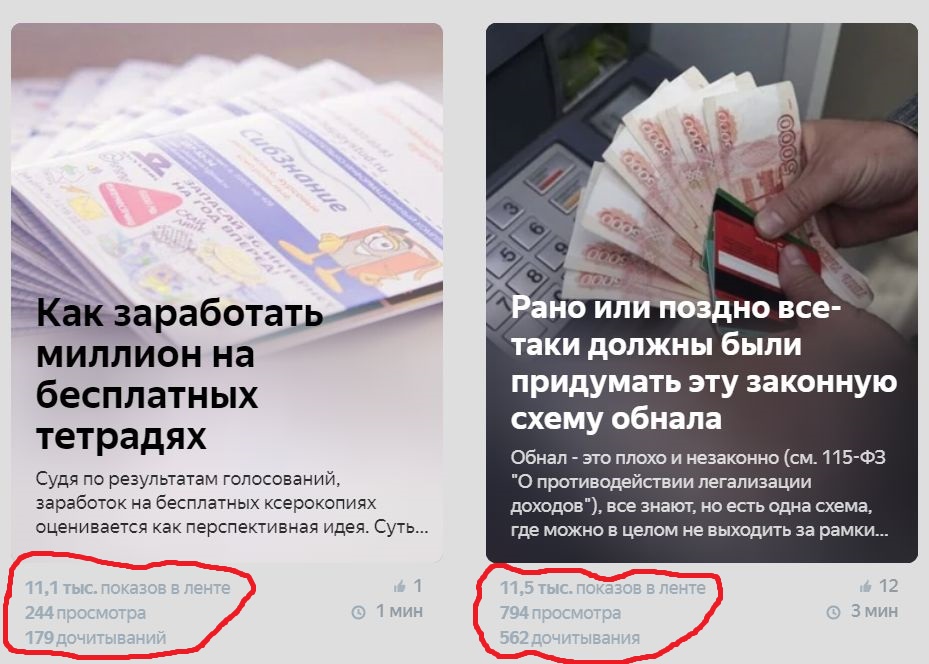Click the thumbs-up icon under the left card

(399, 586)
